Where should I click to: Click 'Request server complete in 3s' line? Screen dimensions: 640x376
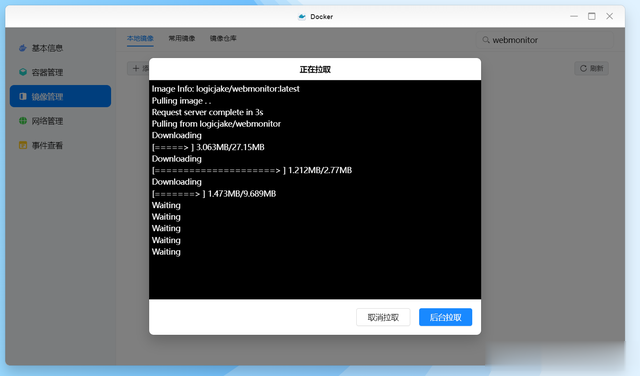click(x=207, y=112)
